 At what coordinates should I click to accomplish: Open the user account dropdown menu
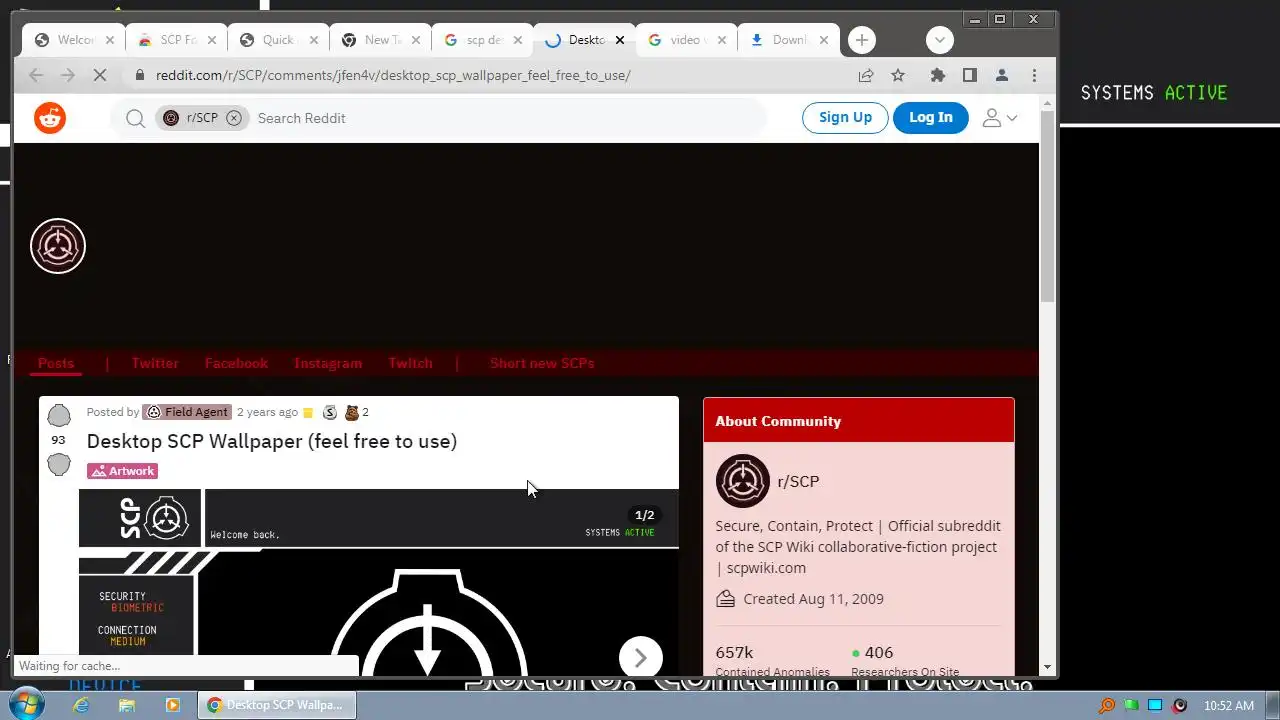(1000, 118)
